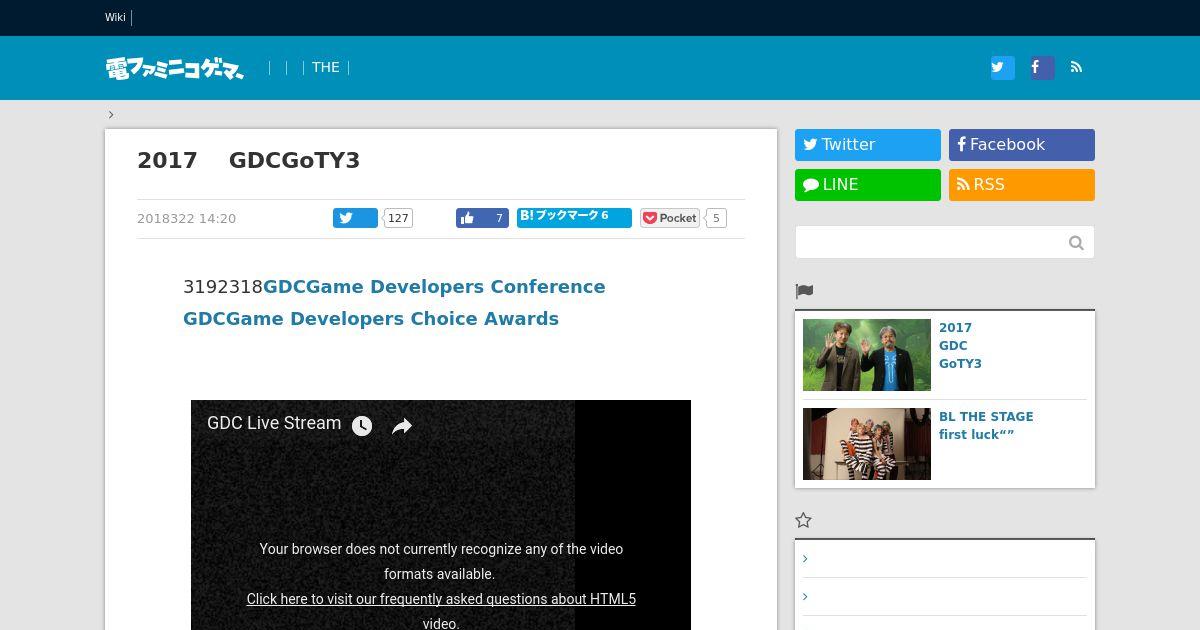Click the GDC Live Stream video title
The height and width of the screenshot is (630, 1200).
tap(274, 423)
